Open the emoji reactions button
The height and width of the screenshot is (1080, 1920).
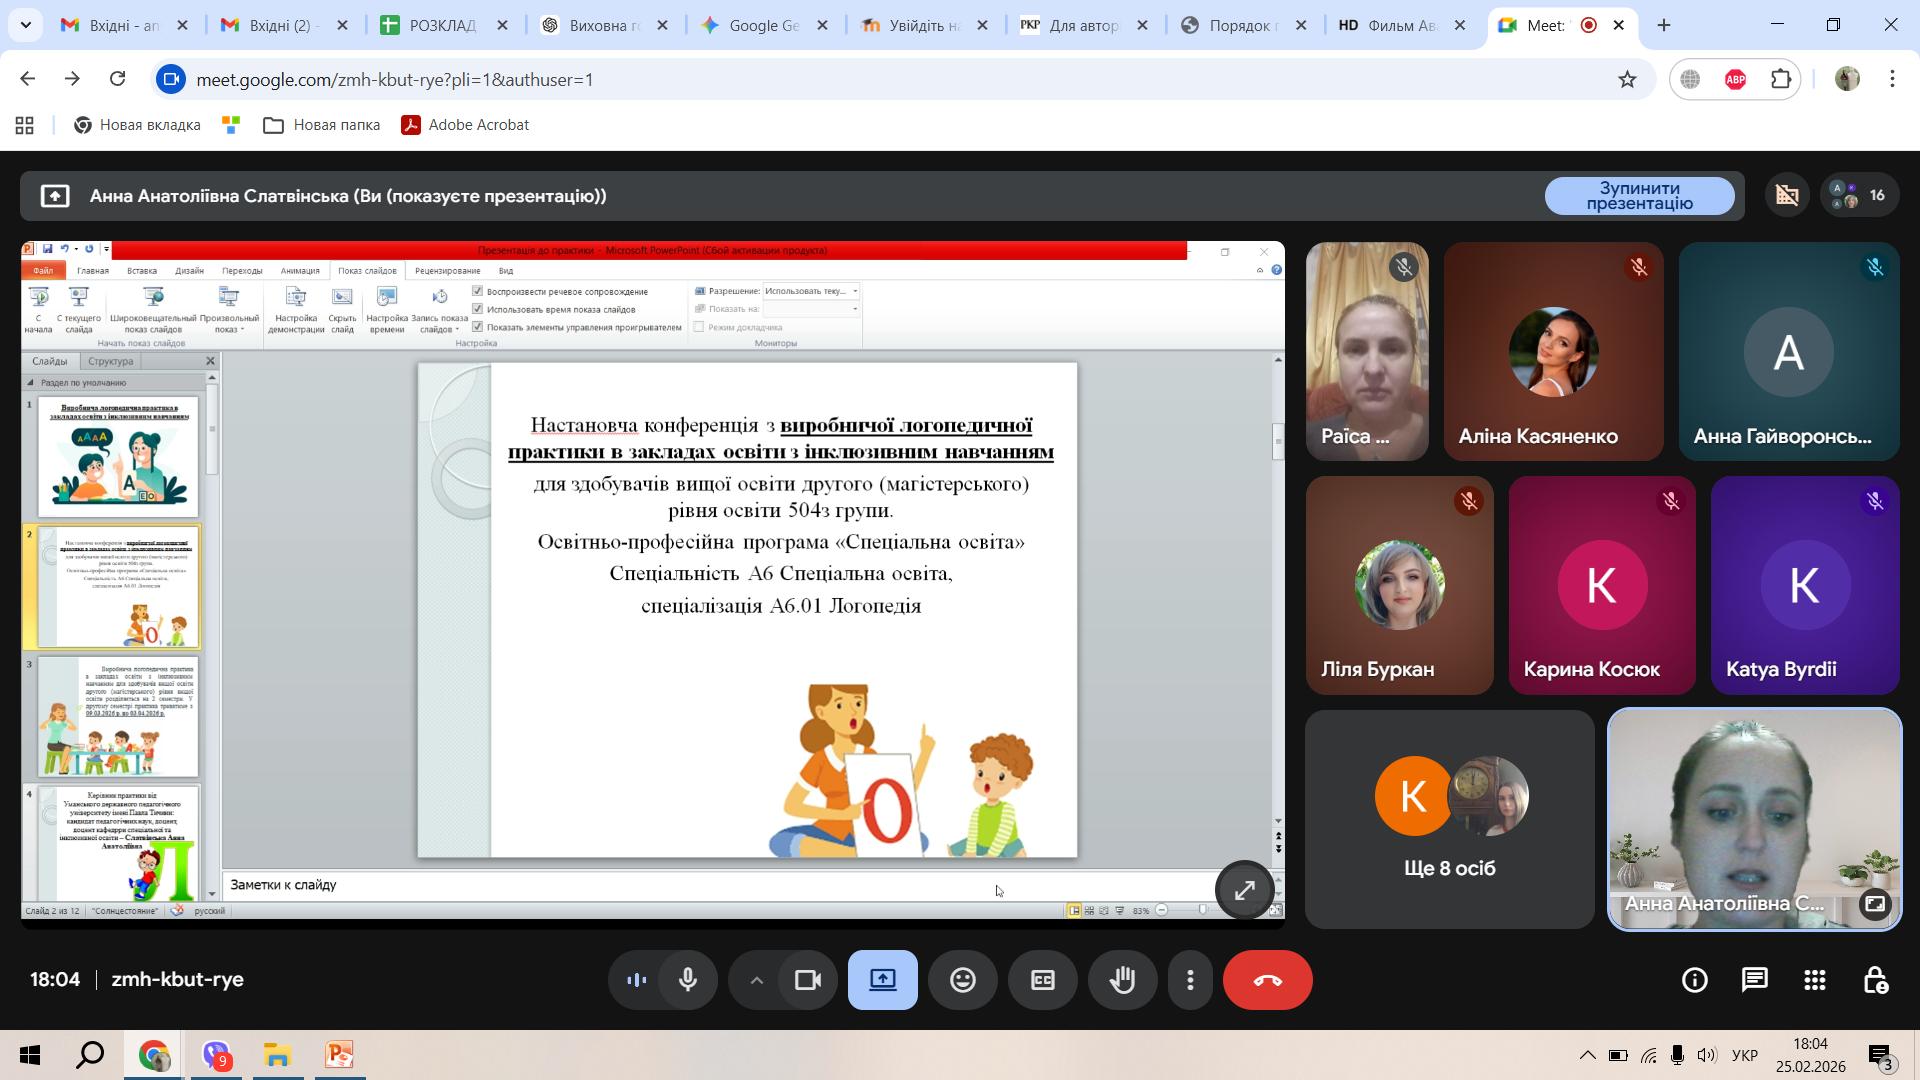[x=963, y=980]
